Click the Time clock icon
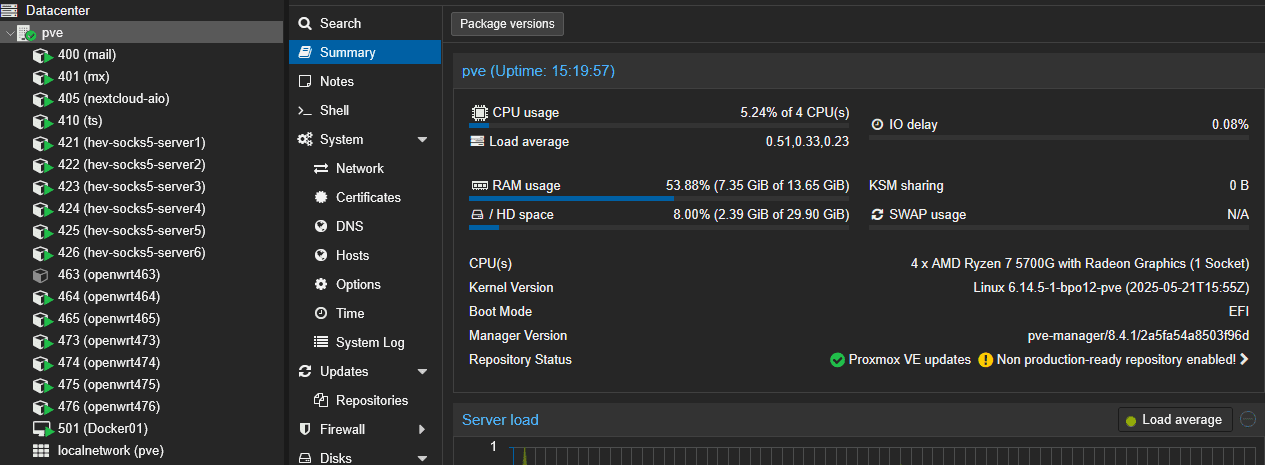Image resolution: width=1265 pixels, height=465 pixels. coord(321,314)
